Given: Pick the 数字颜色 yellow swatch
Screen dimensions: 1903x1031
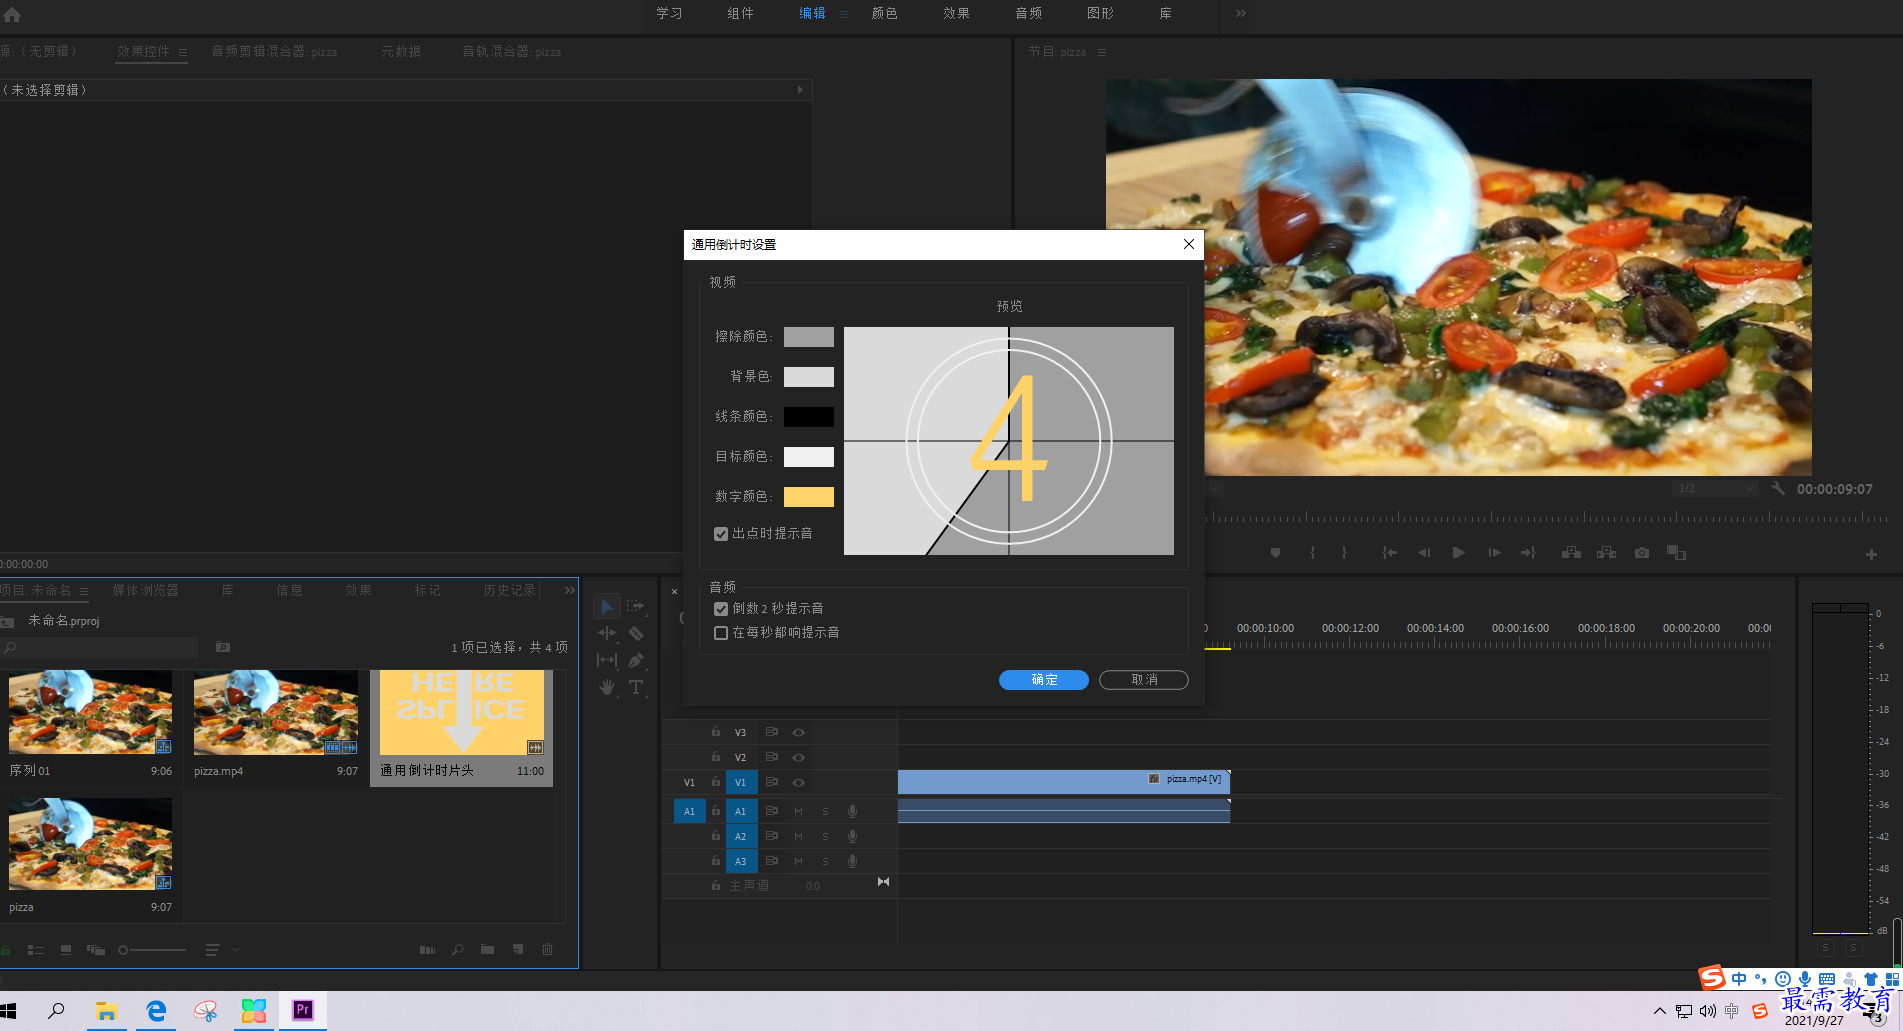Looking at the screenshot, I should pos(808,497).
